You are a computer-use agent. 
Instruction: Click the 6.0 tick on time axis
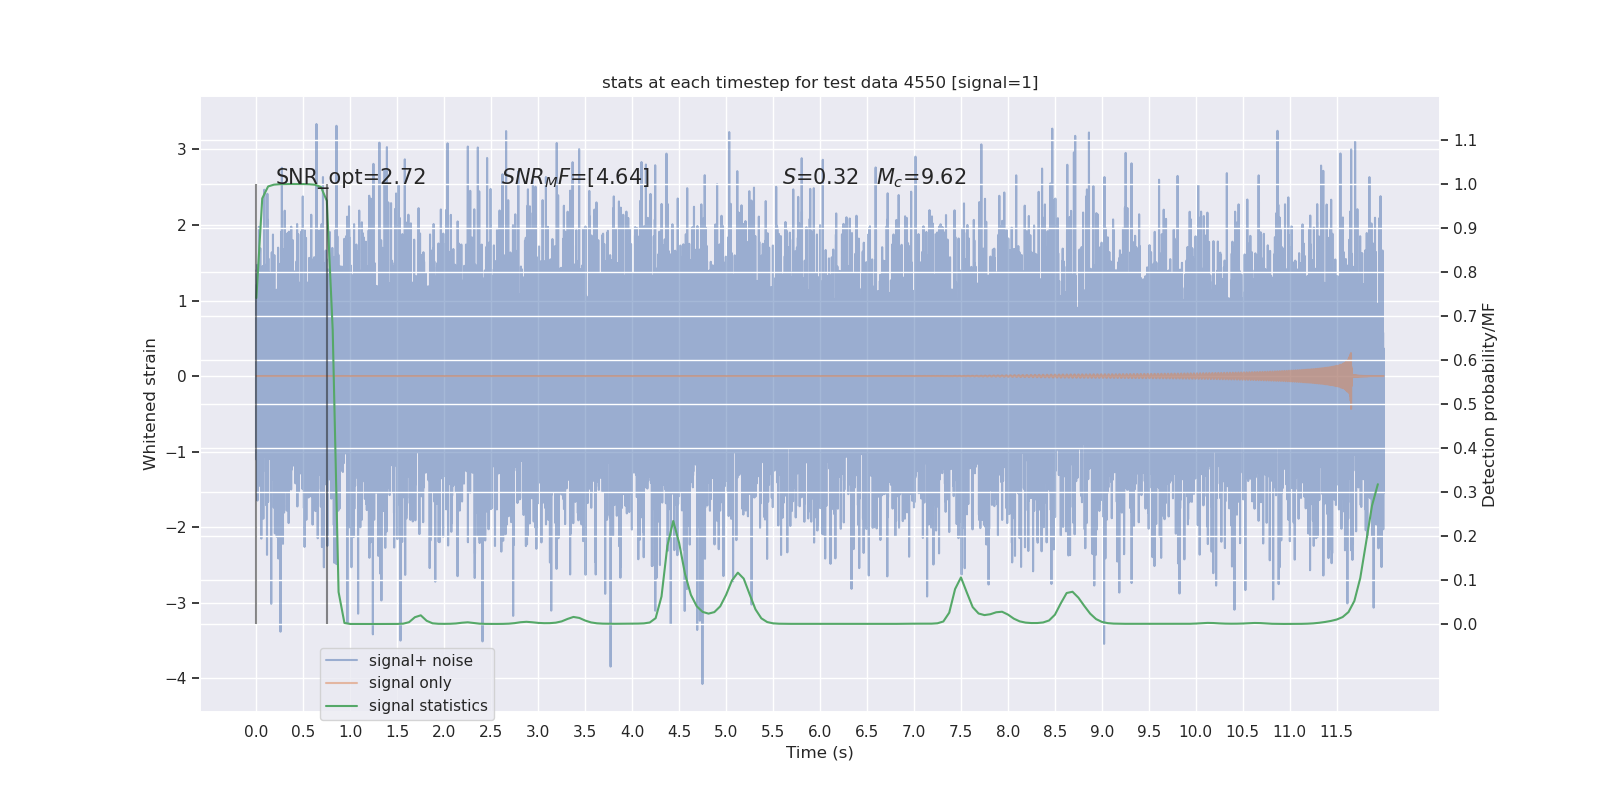(820, 731)
